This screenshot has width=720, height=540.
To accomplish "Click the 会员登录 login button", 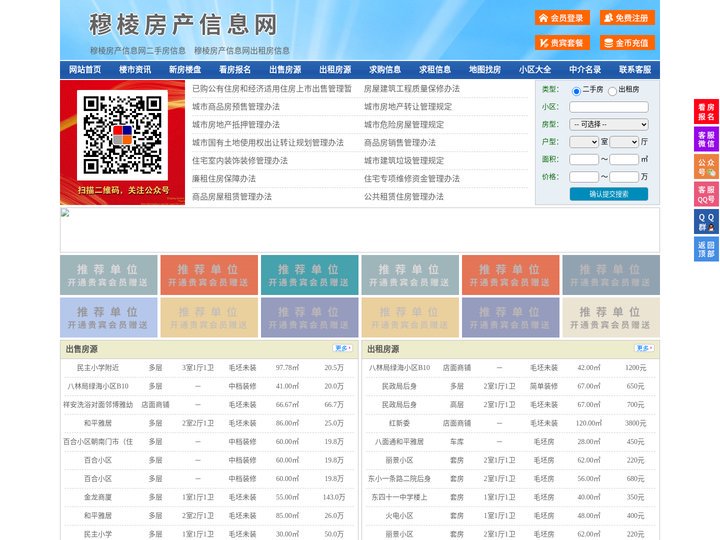I will point(562,18).
